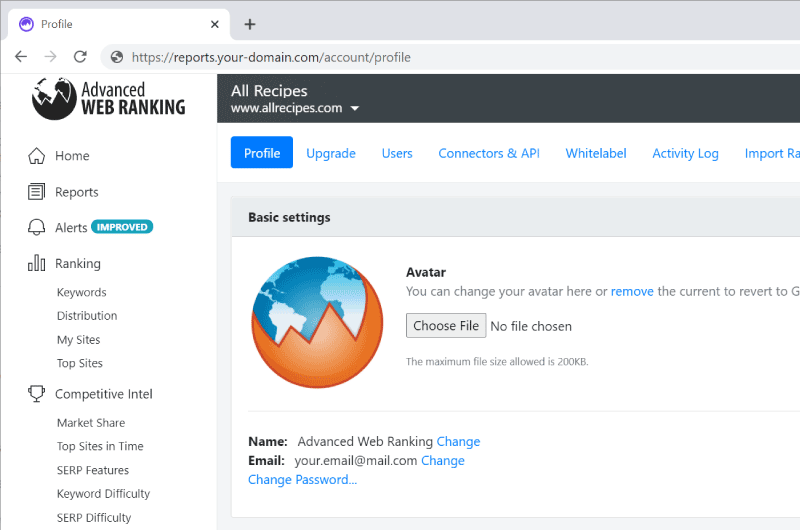Open the Home menu item
Viewport: 800px width, 530px height.
72,156
